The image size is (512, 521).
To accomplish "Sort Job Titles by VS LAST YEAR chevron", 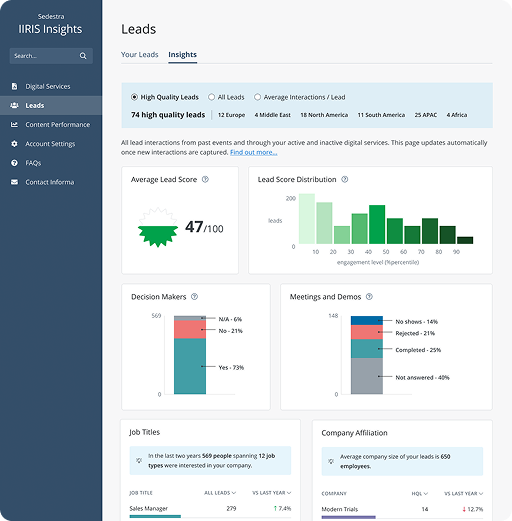I will tap(289, 493).
